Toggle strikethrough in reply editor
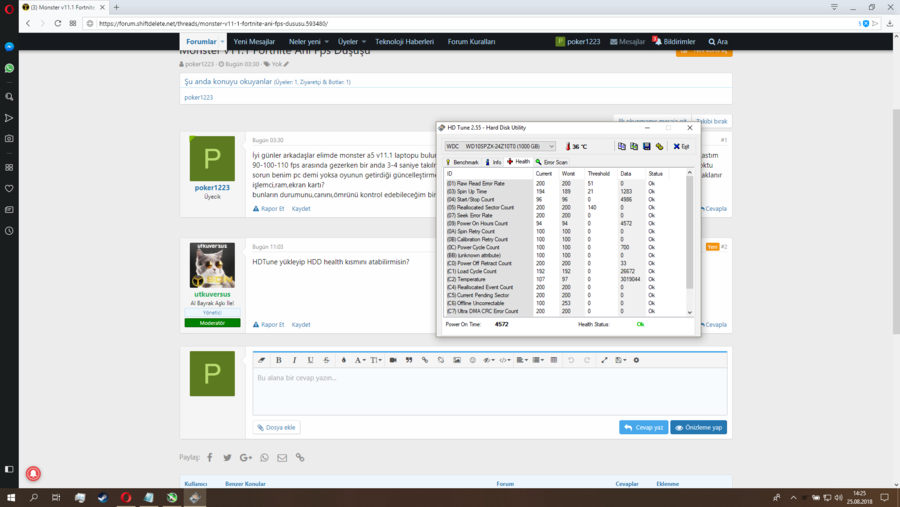This screenshot has height=507, width=900. (x=327, y=360)
